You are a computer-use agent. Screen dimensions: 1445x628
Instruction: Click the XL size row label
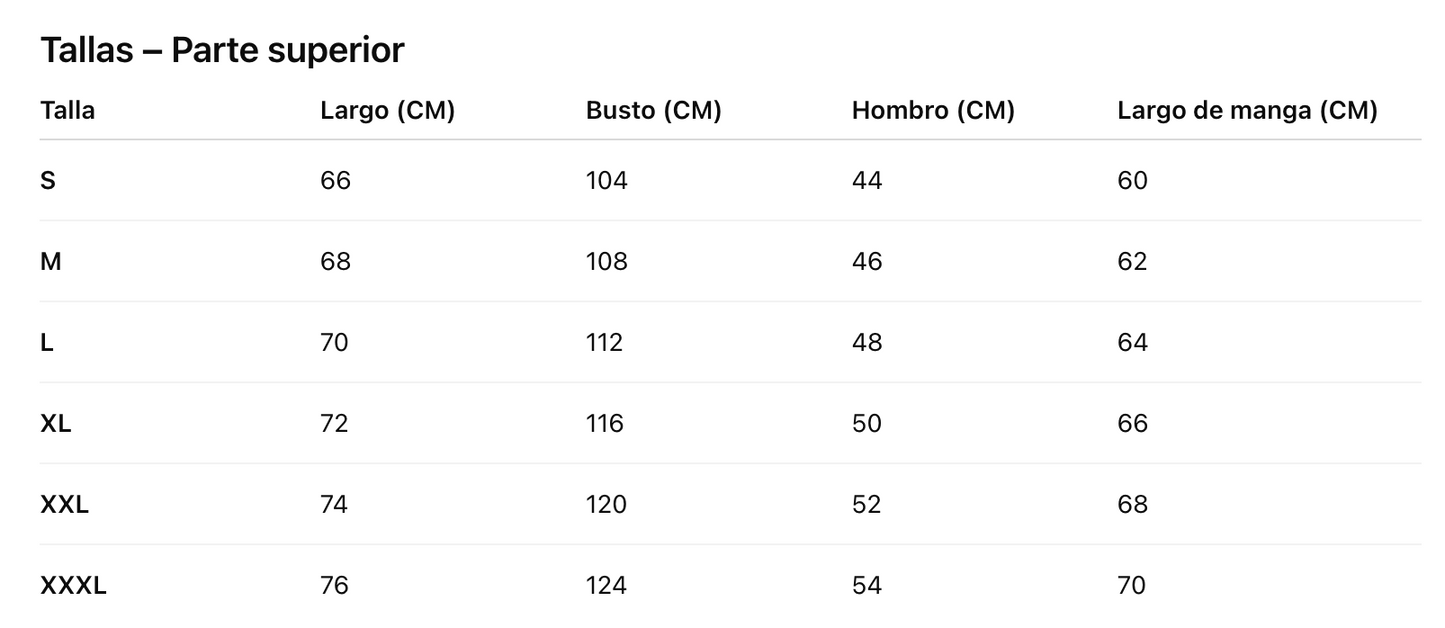click(56, 424)
